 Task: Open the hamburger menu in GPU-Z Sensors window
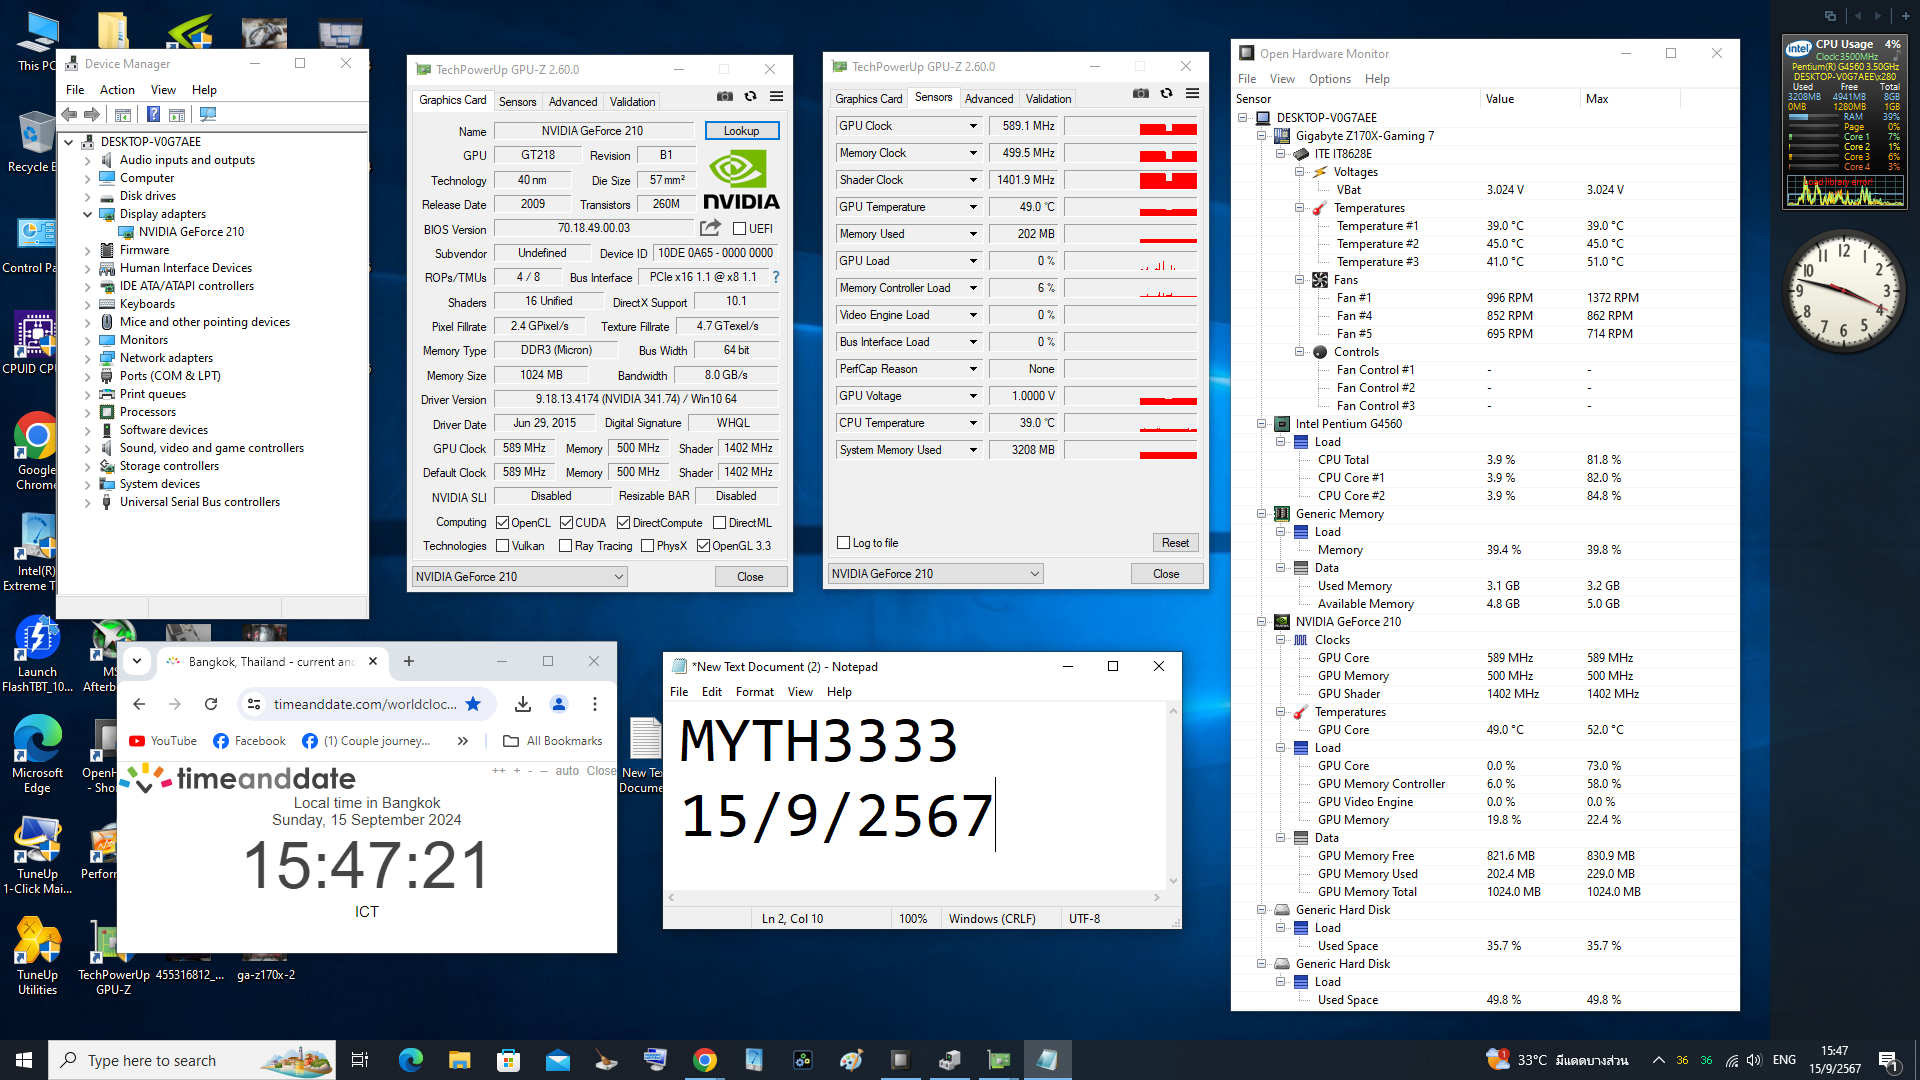[x=1193, y=94]
